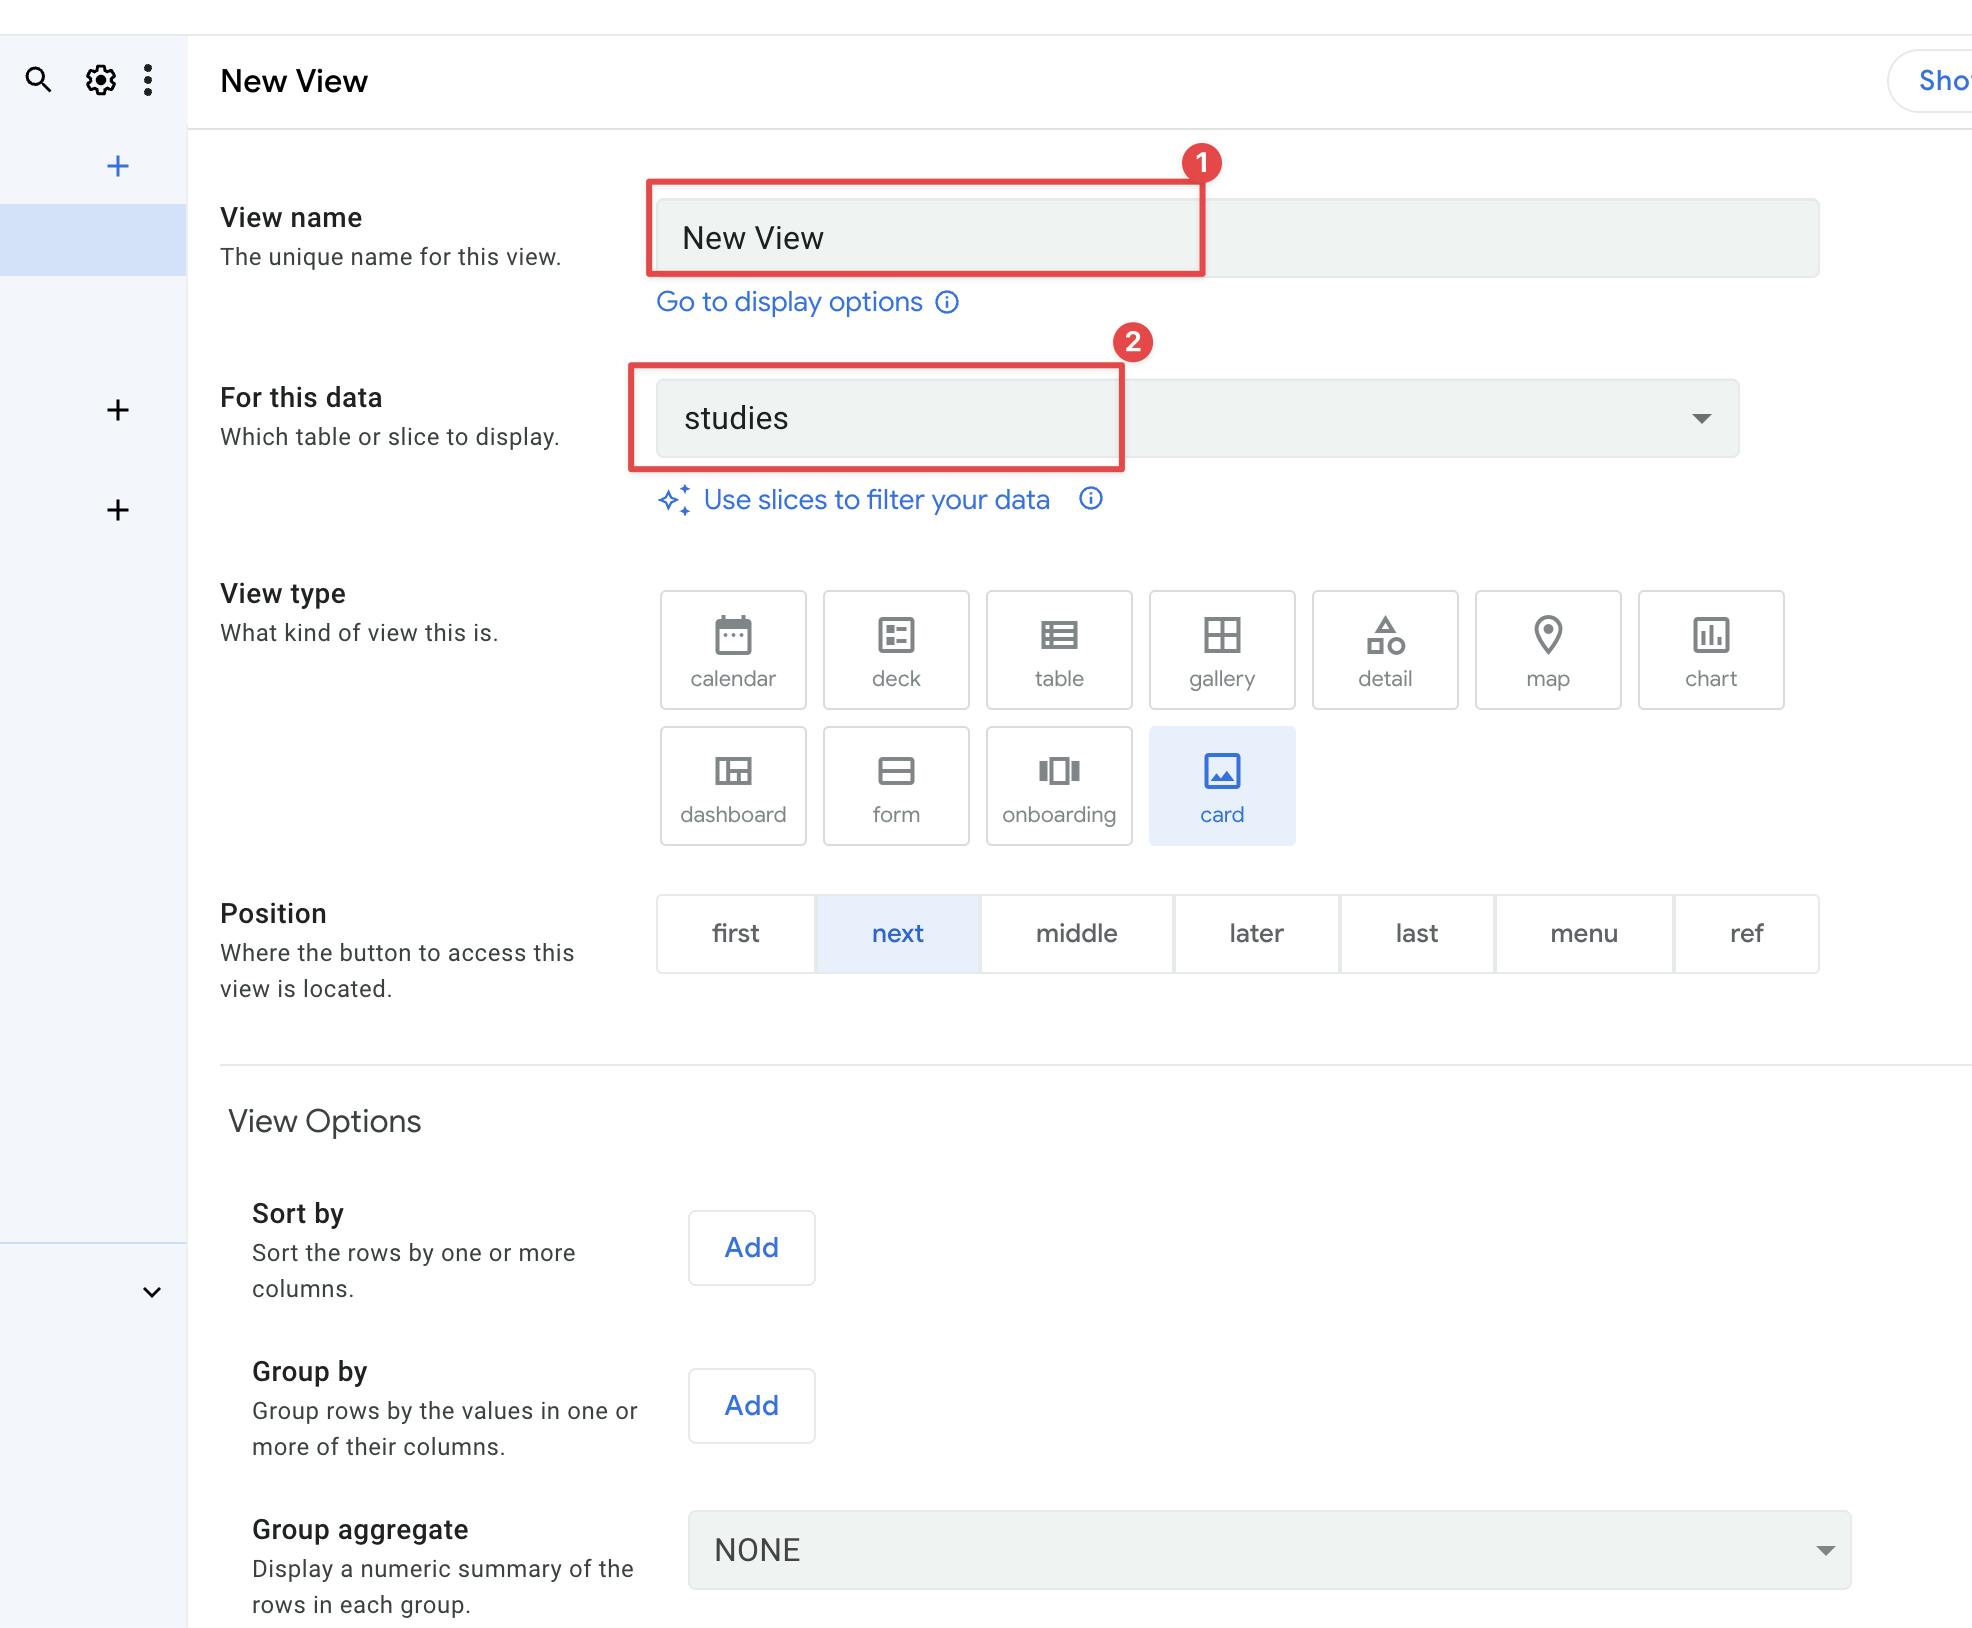Click the search magnifier icon
Image resolution: width=1972 pixels, height=1628 pixels.
(38, 80)
